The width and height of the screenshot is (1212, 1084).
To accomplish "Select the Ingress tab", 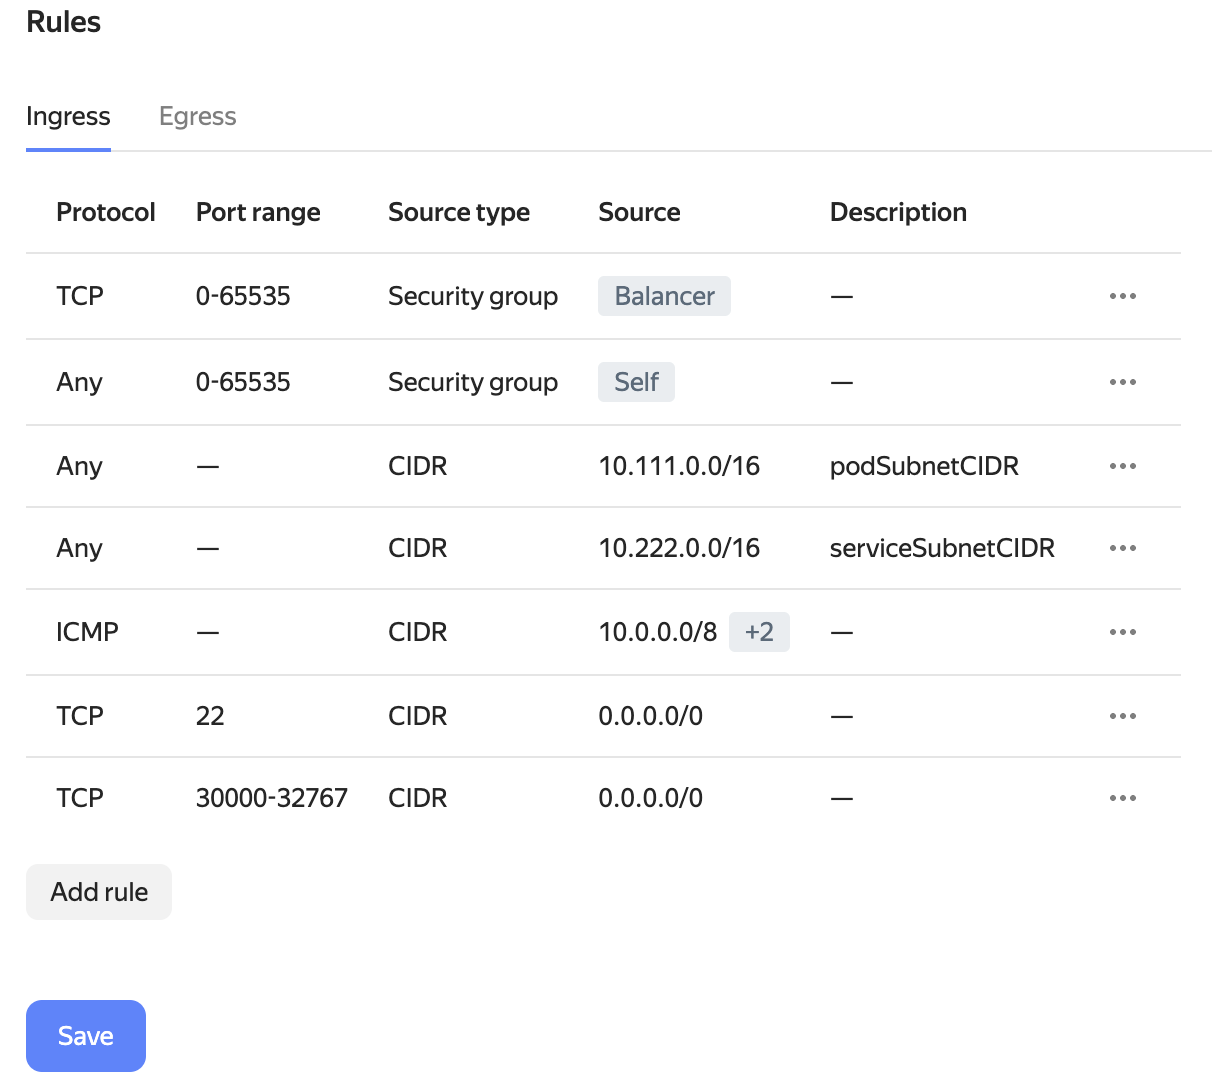I will pos(68,117).
